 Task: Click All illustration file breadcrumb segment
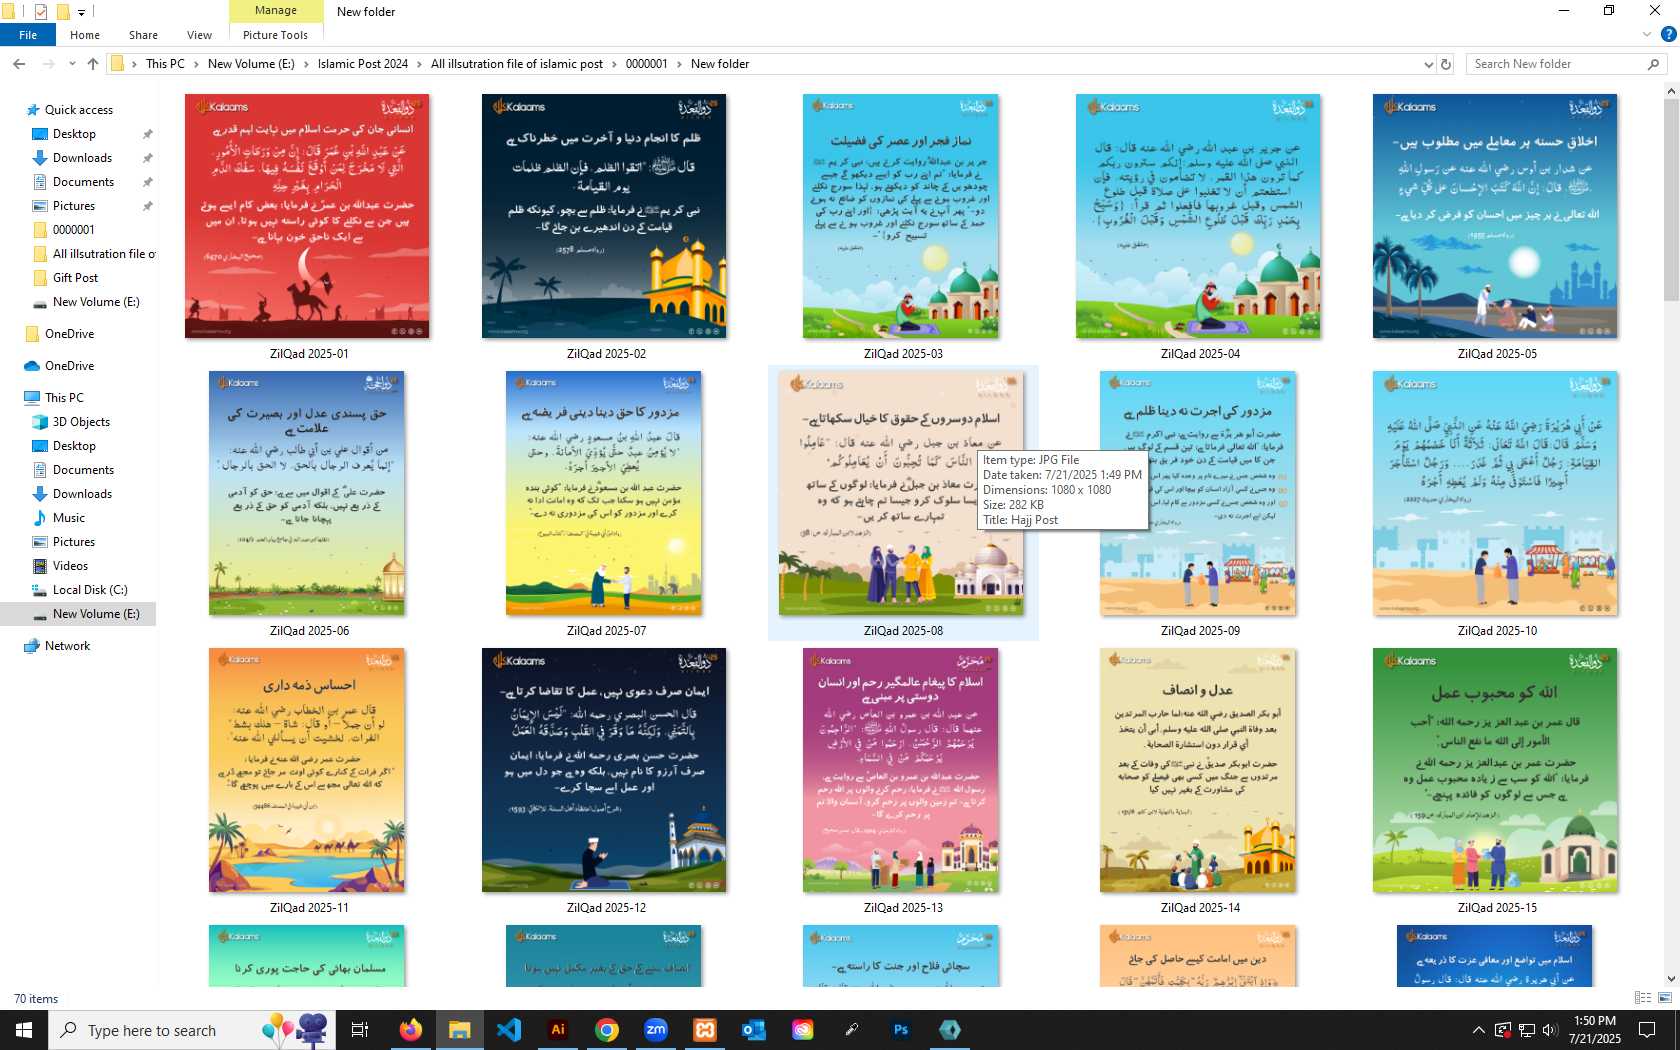517,64
